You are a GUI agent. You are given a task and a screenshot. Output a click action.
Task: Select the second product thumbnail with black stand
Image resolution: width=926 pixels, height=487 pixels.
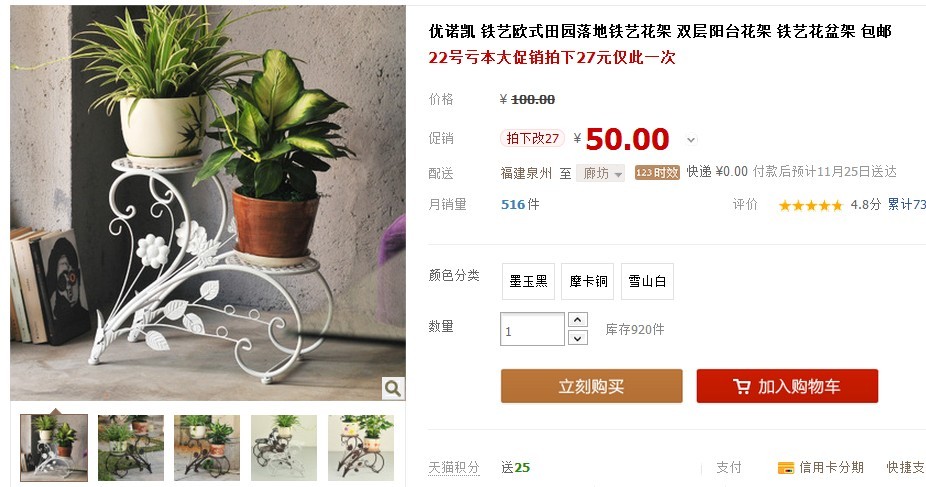[x=131, y=447]
